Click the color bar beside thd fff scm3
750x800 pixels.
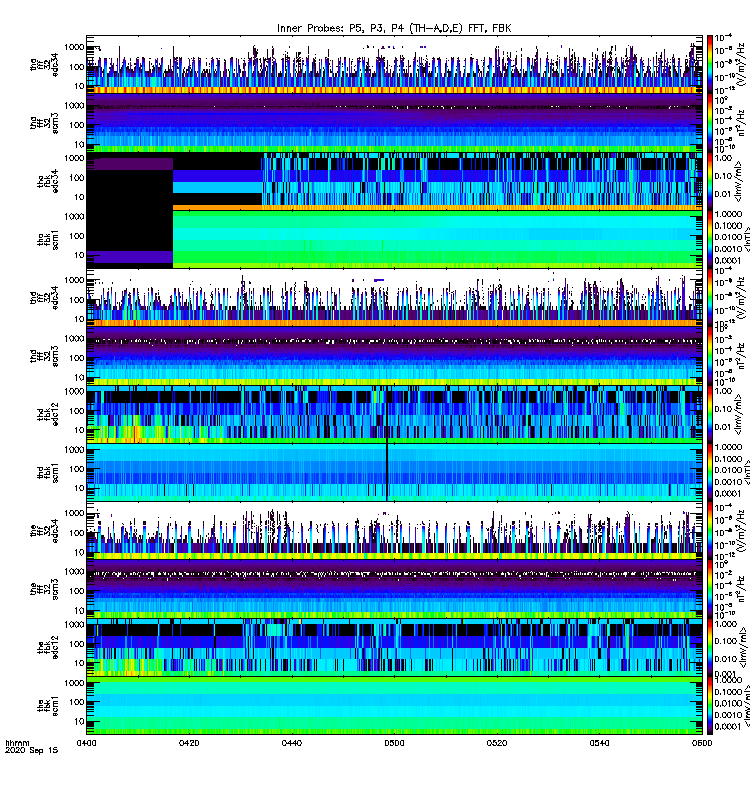point(710,356)
